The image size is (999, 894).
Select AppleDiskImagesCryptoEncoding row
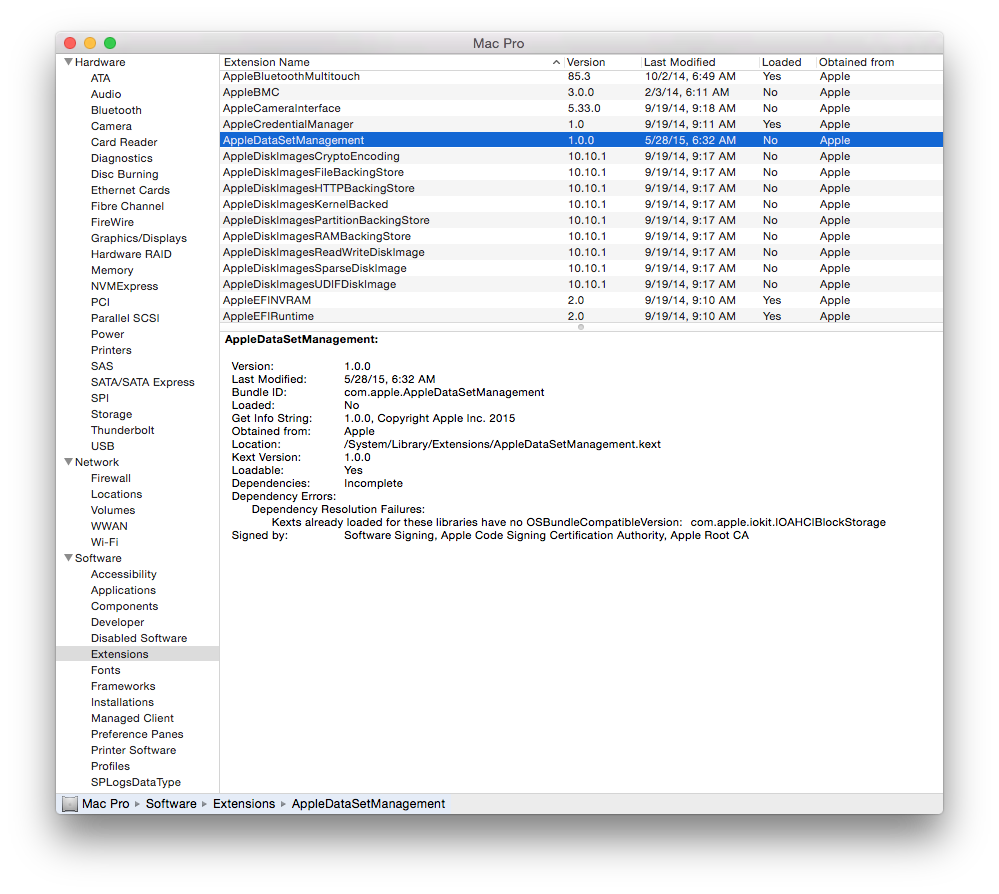pyautogui.click(x=581, y=156)
